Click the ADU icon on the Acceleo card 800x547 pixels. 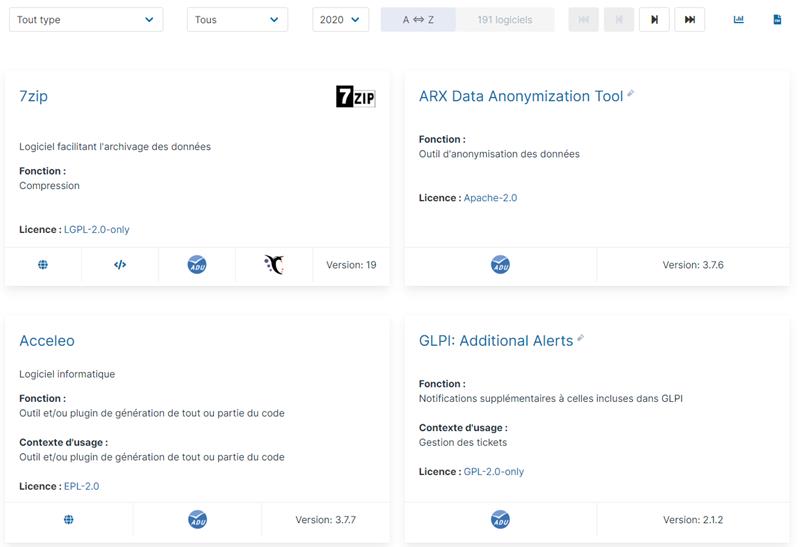pos(197,519)
